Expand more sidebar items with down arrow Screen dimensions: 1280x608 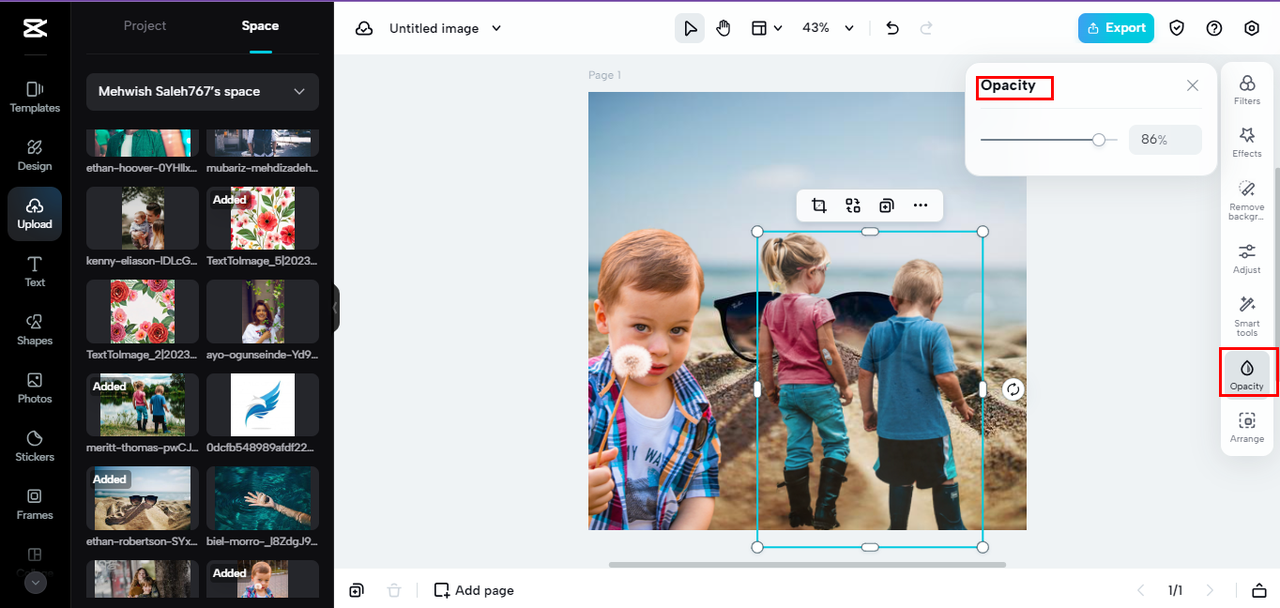click(35, 582)
